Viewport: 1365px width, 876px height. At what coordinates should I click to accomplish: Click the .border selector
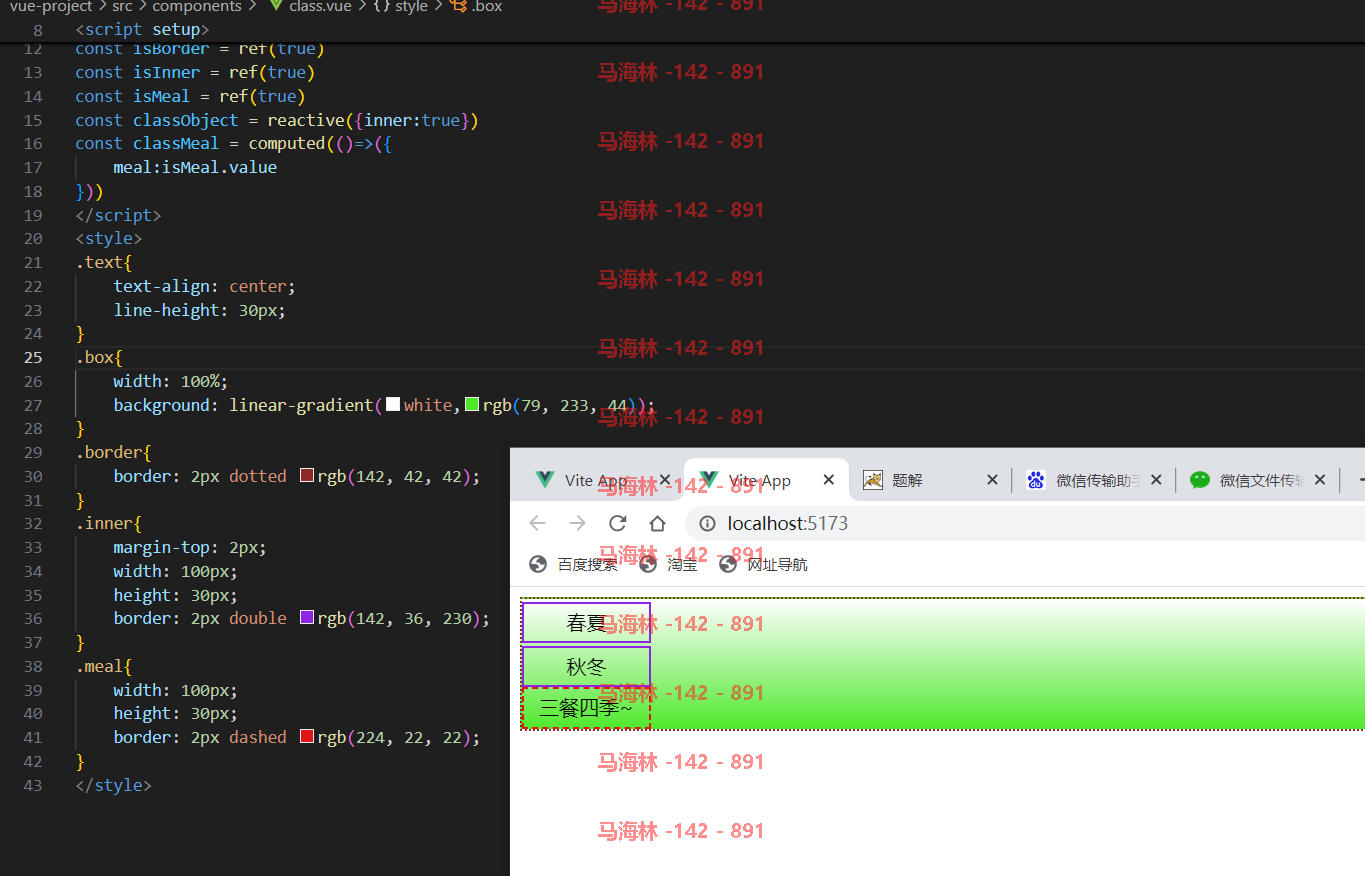click(x=109, y=452)
